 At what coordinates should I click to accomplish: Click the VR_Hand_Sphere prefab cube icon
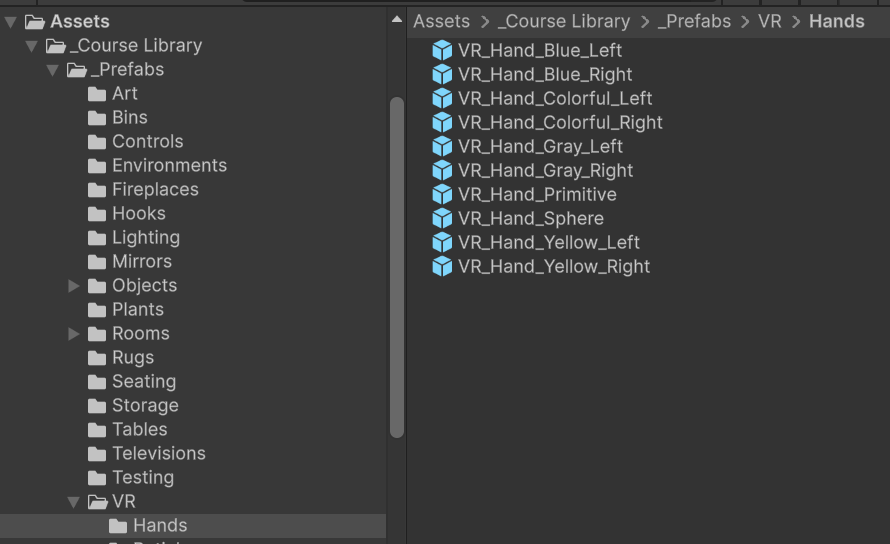(x=442, y=218)
